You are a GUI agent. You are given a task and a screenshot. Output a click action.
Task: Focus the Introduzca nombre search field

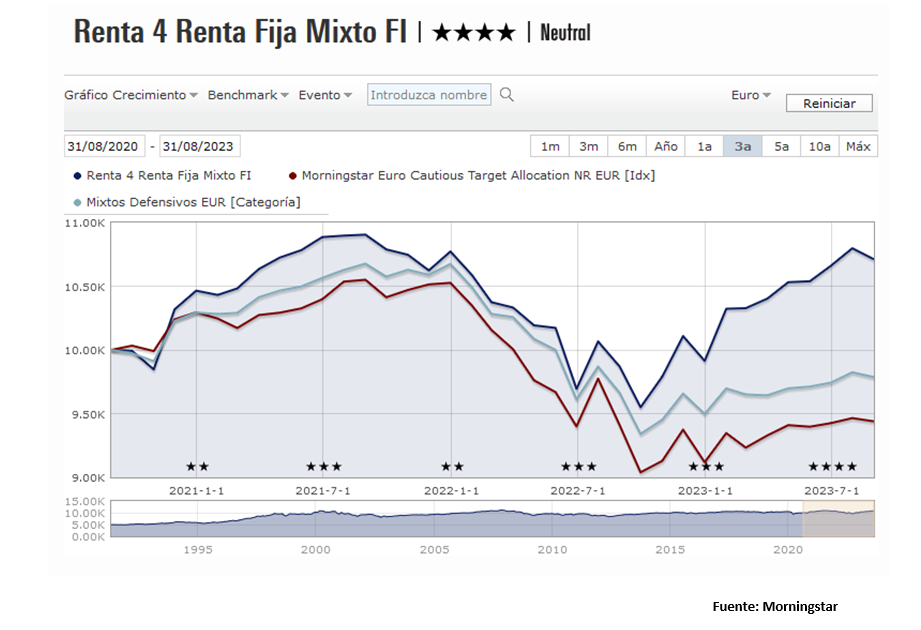pos(429,95)
